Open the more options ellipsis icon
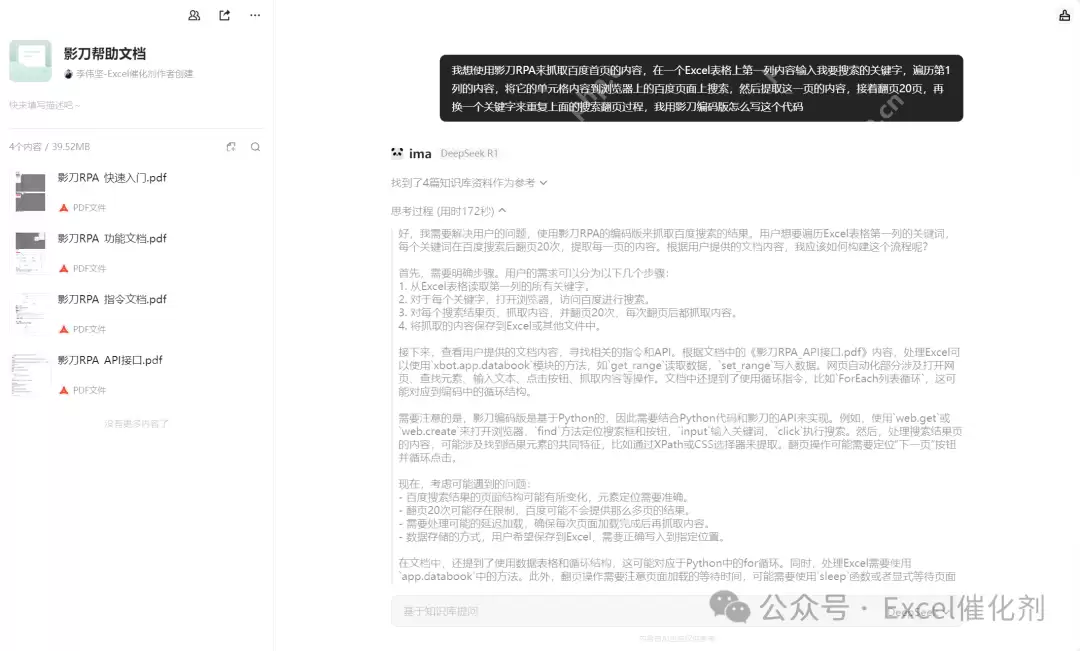Image resolution: width=1080 pixels, height=651 pixels. click(254, 14)
